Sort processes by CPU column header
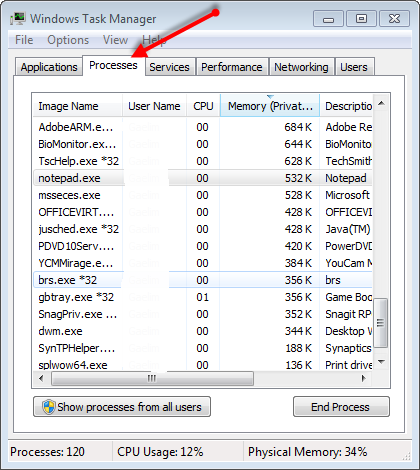Screen dimensions: 420x470 203,106
